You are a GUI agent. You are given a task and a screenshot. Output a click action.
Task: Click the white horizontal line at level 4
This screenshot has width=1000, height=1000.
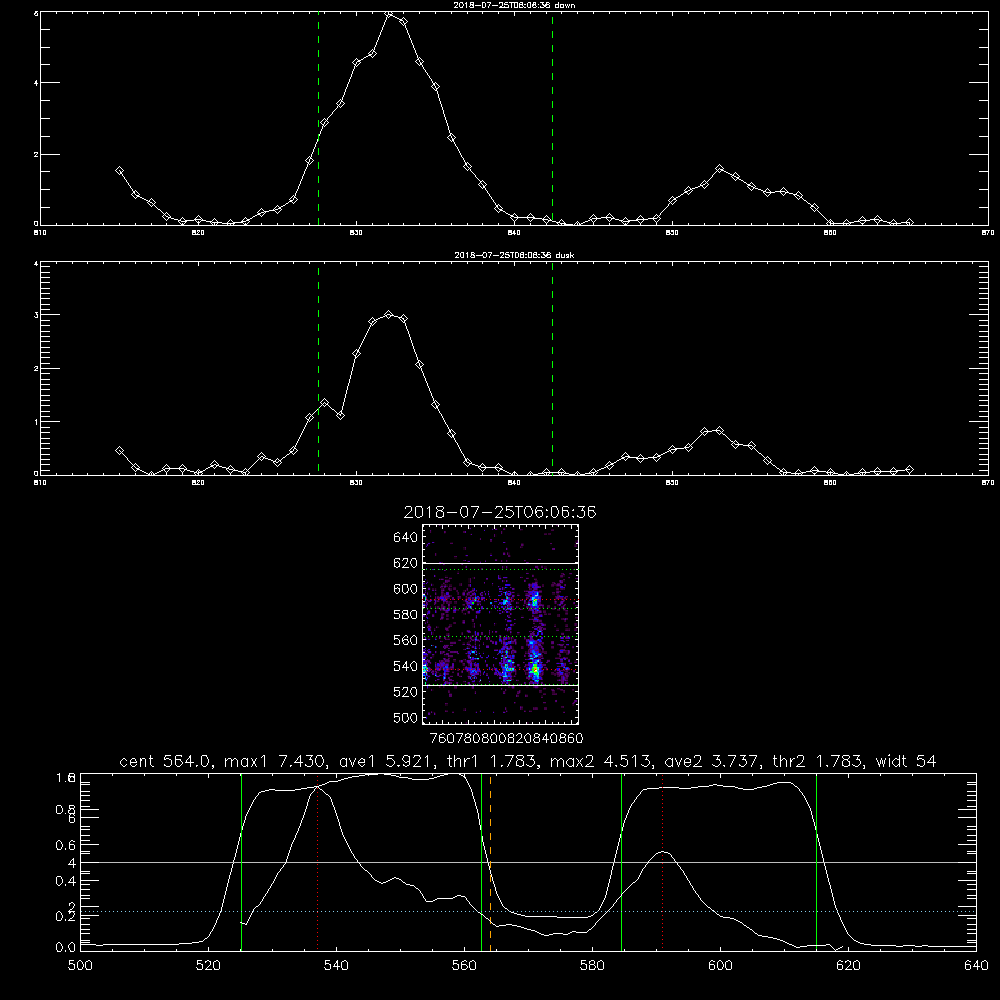tap(528, 862)
